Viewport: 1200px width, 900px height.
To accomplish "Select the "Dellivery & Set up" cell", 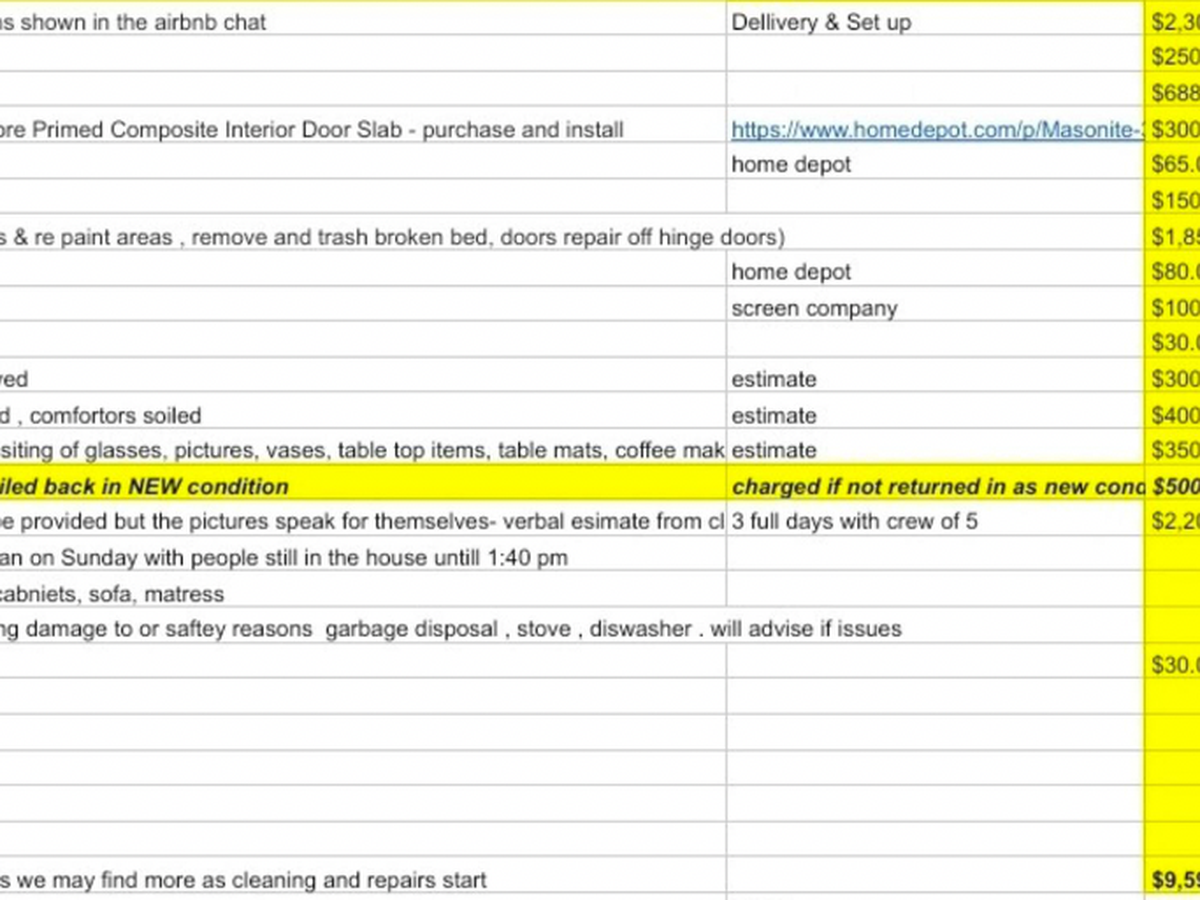I will pos(936,21).
